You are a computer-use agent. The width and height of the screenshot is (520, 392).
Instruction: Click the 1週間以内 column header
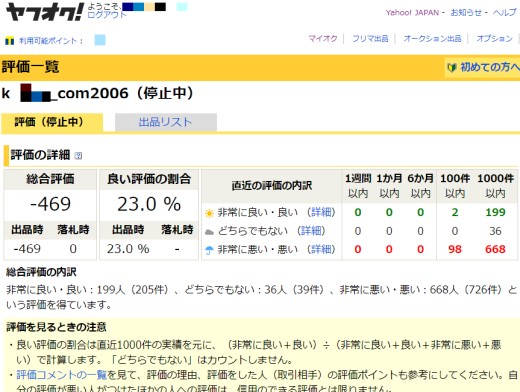pyautogui.click(x=358, y=186)
